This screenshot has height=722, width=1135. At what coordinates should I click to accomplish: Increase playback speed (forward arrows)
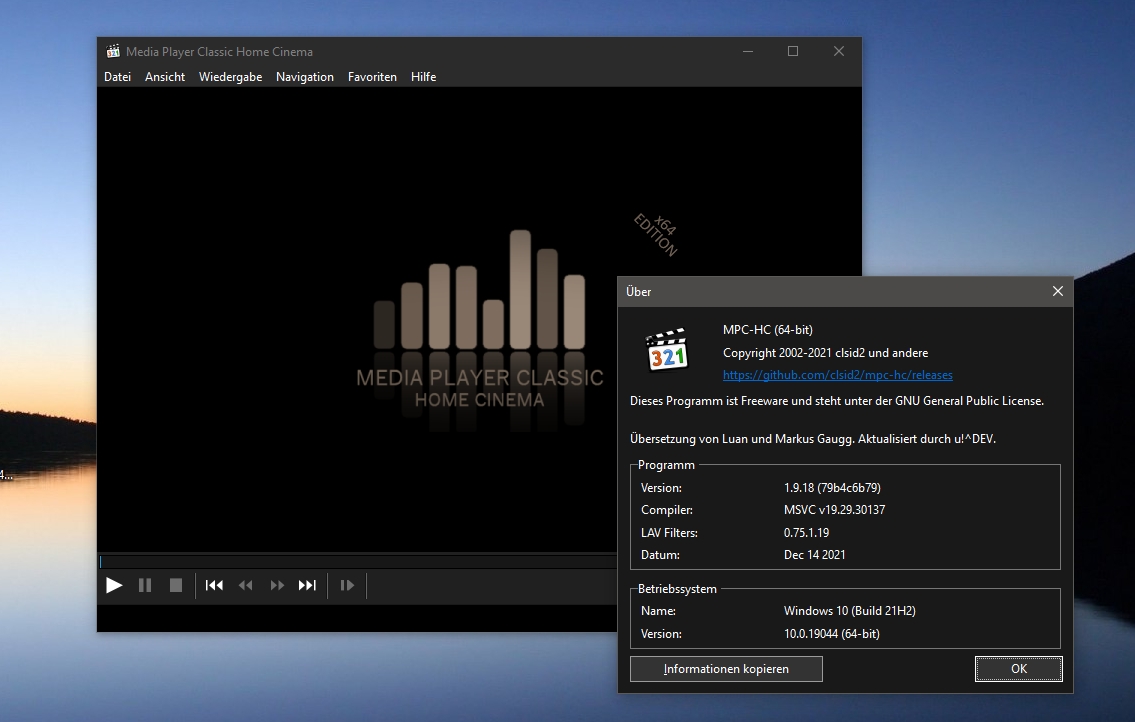tap(277, 585)
